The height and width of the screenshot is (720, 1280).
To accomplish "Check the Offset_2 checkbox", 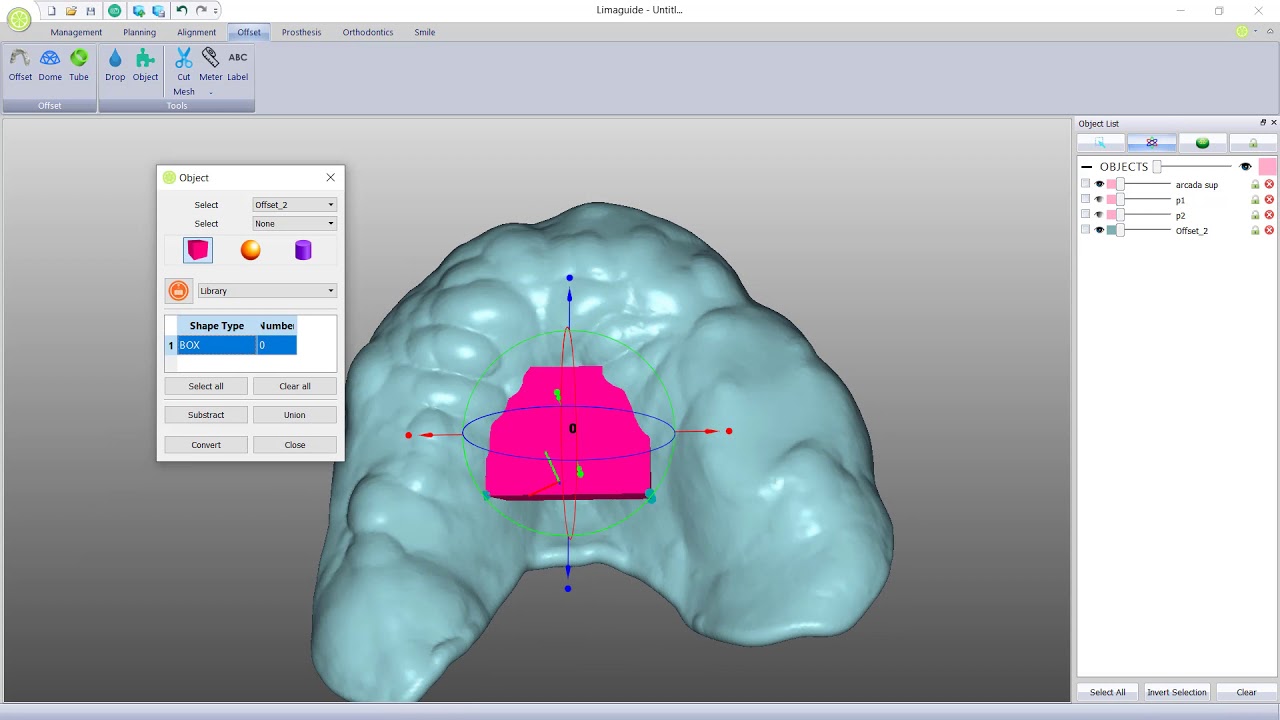I will click(1086, 230).
